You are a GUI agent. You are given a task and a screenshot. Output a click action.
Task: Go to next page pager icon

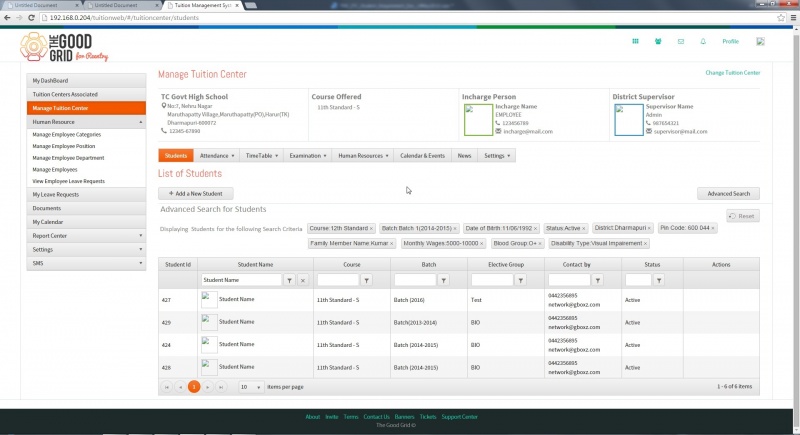tap(207, 387)
